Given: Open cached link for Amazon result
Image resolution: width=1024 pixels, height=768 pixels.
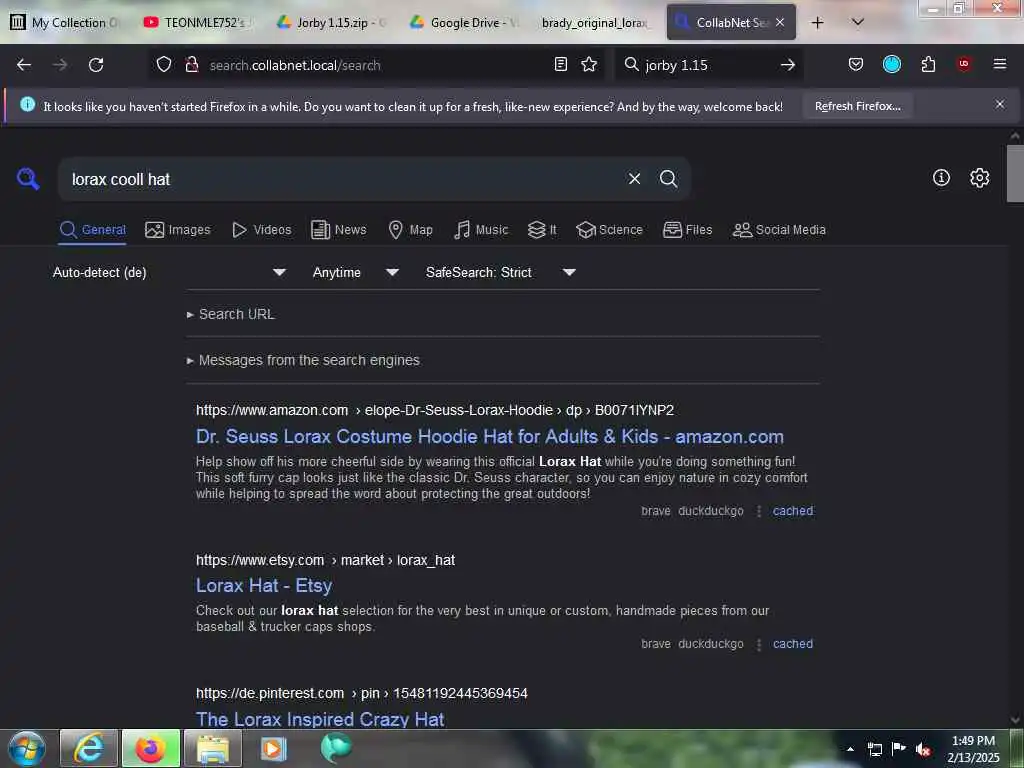Looking at the screenshot, I should click(793, 511).
